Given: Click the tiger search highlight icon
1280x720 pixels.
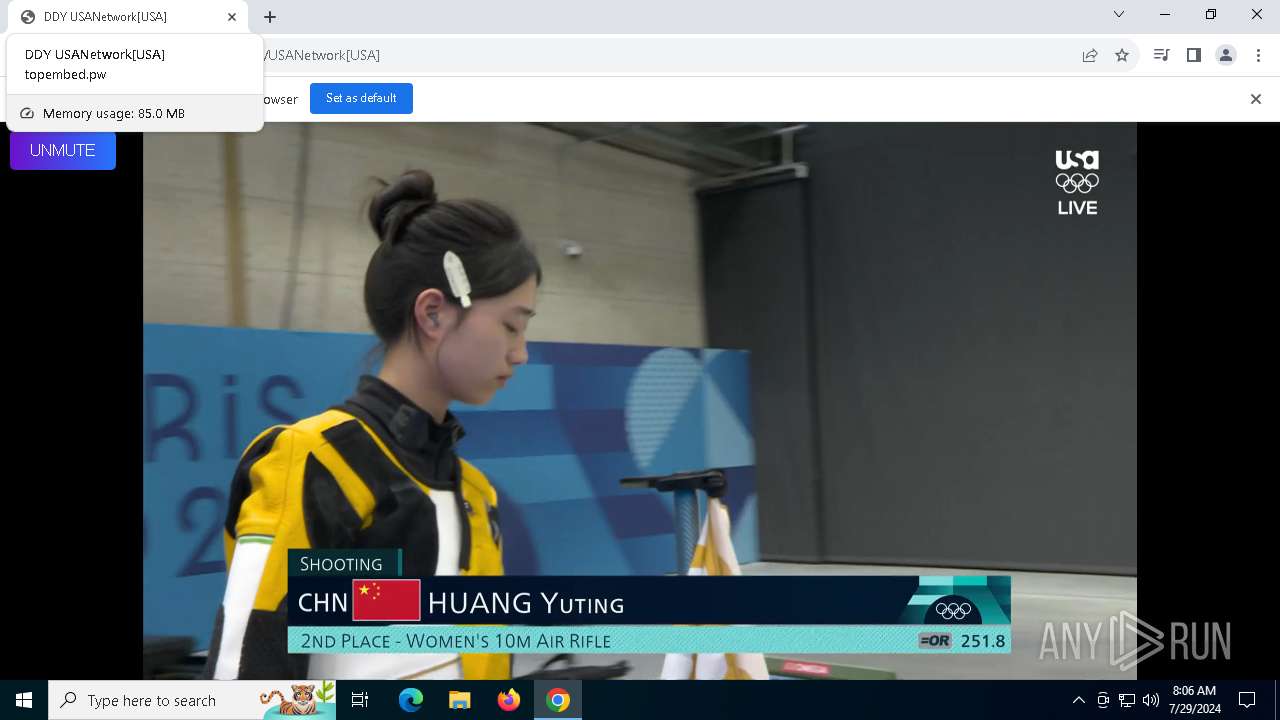Looking at the screenshot, I should [297, 699].
